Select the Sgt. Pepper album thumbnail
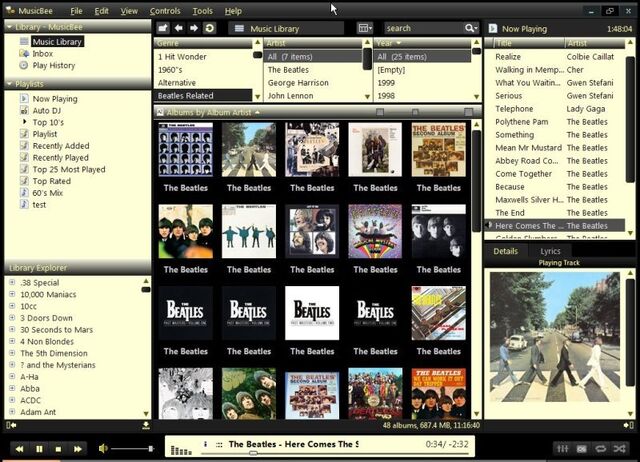 (x=375, y=393)
